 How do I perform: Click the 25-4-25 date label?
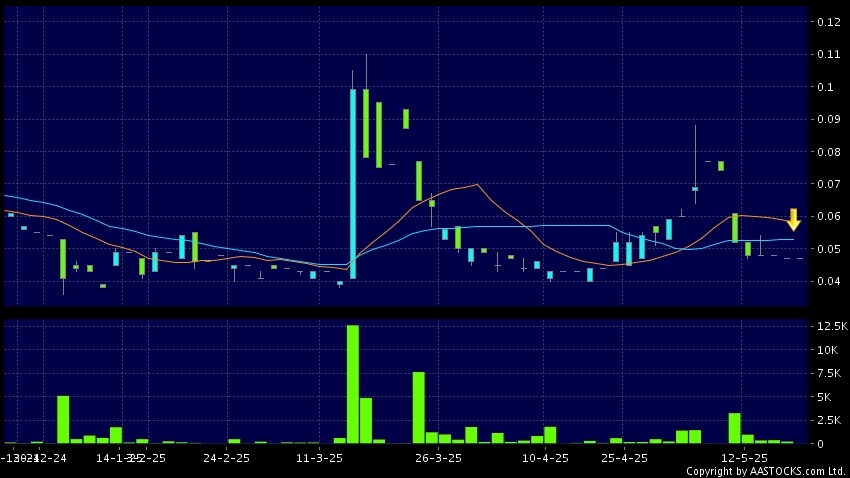[x=624, y=458]
